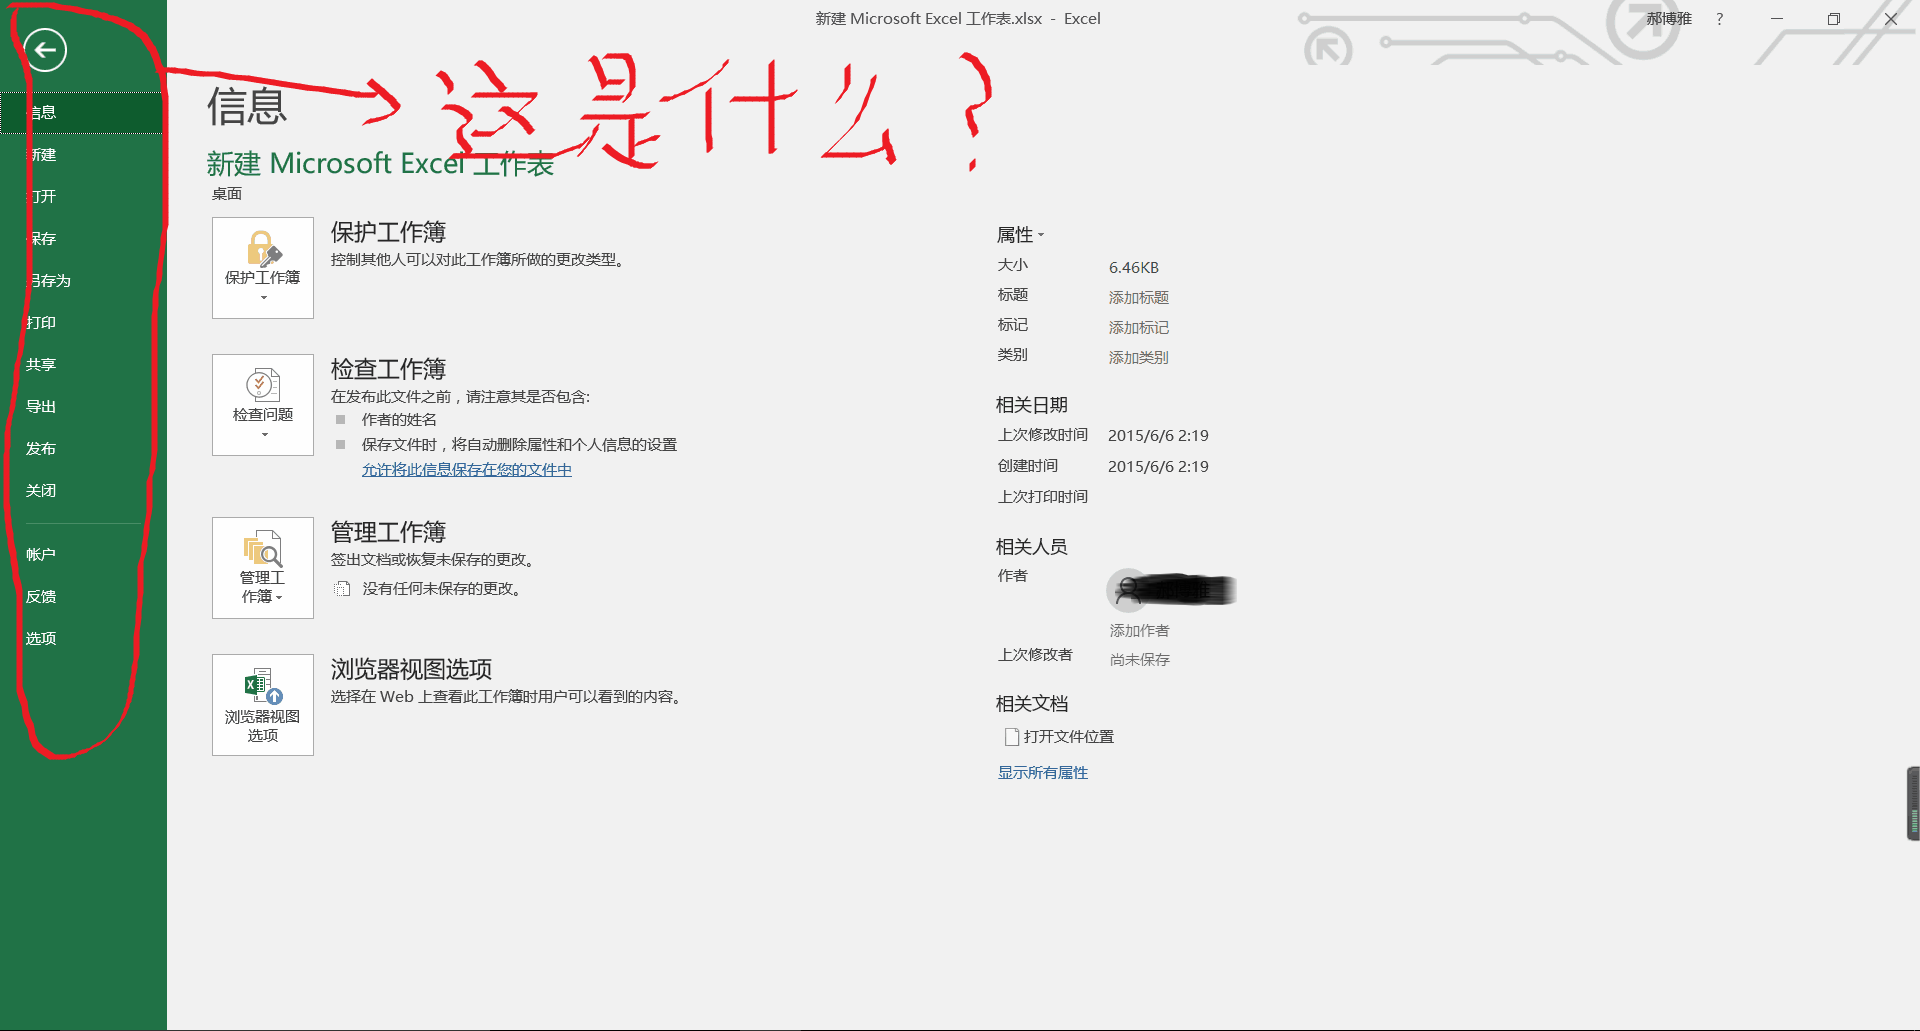Select 导出 in the left menu
1920x1031 pixels.
(x=81, y=406)
